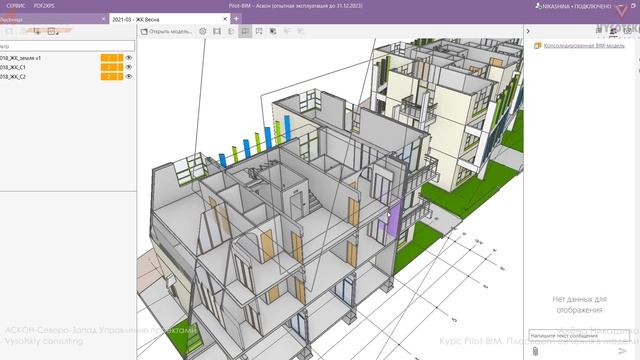Click the last greyed-out toolbar icon
The image size is (640, 360).
click(301, 31)
